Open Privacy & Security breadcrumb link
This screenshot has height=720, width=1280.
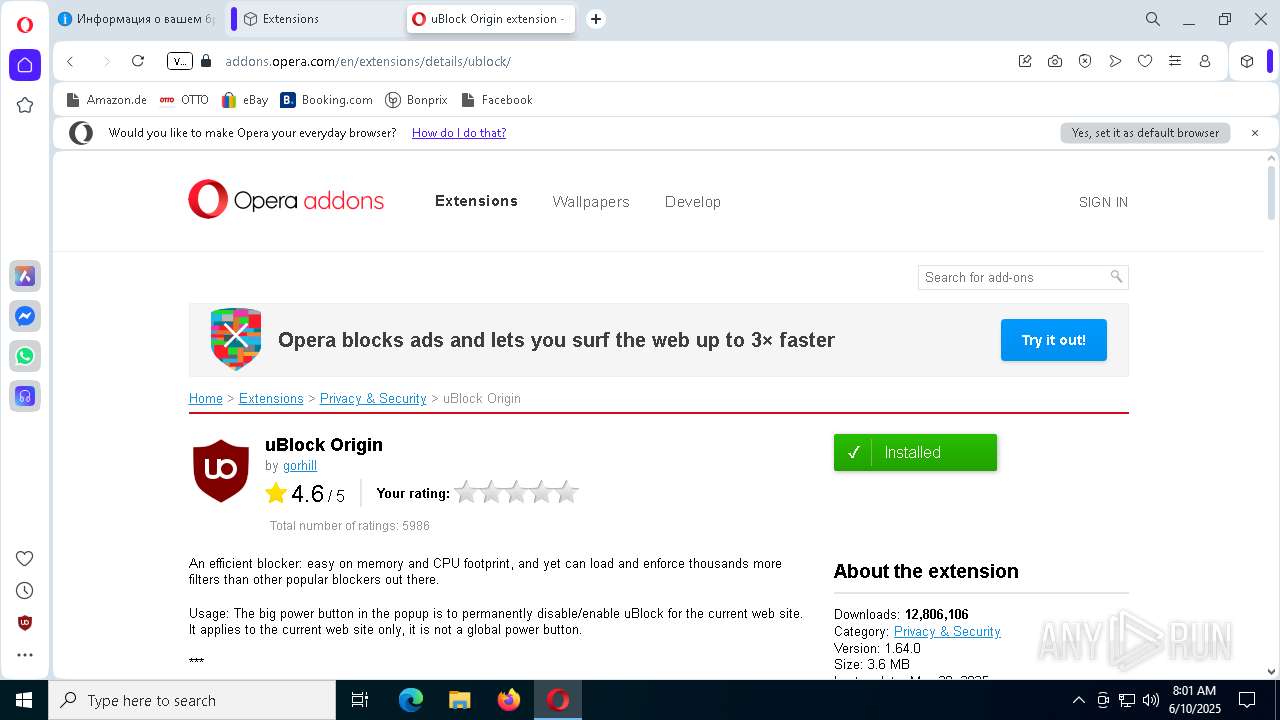pyautogui.click(x=373, y=398)
